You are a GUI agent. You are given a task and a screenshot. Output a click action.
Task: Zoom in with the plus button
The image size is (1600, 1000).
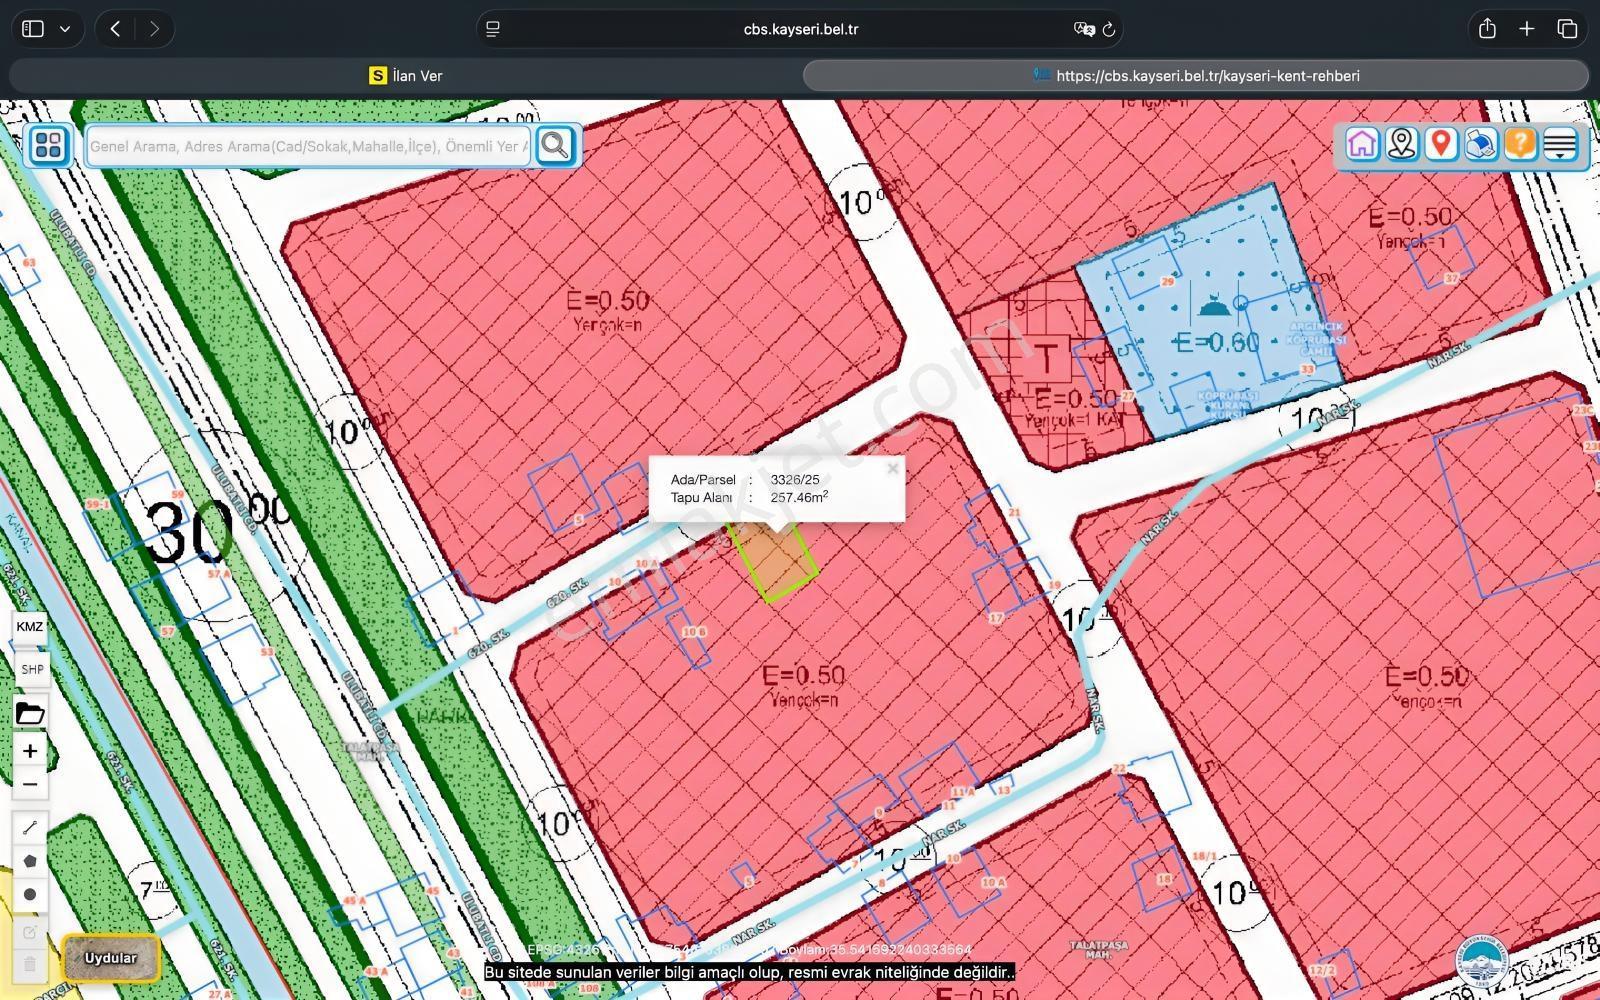(x=30, y=751)
